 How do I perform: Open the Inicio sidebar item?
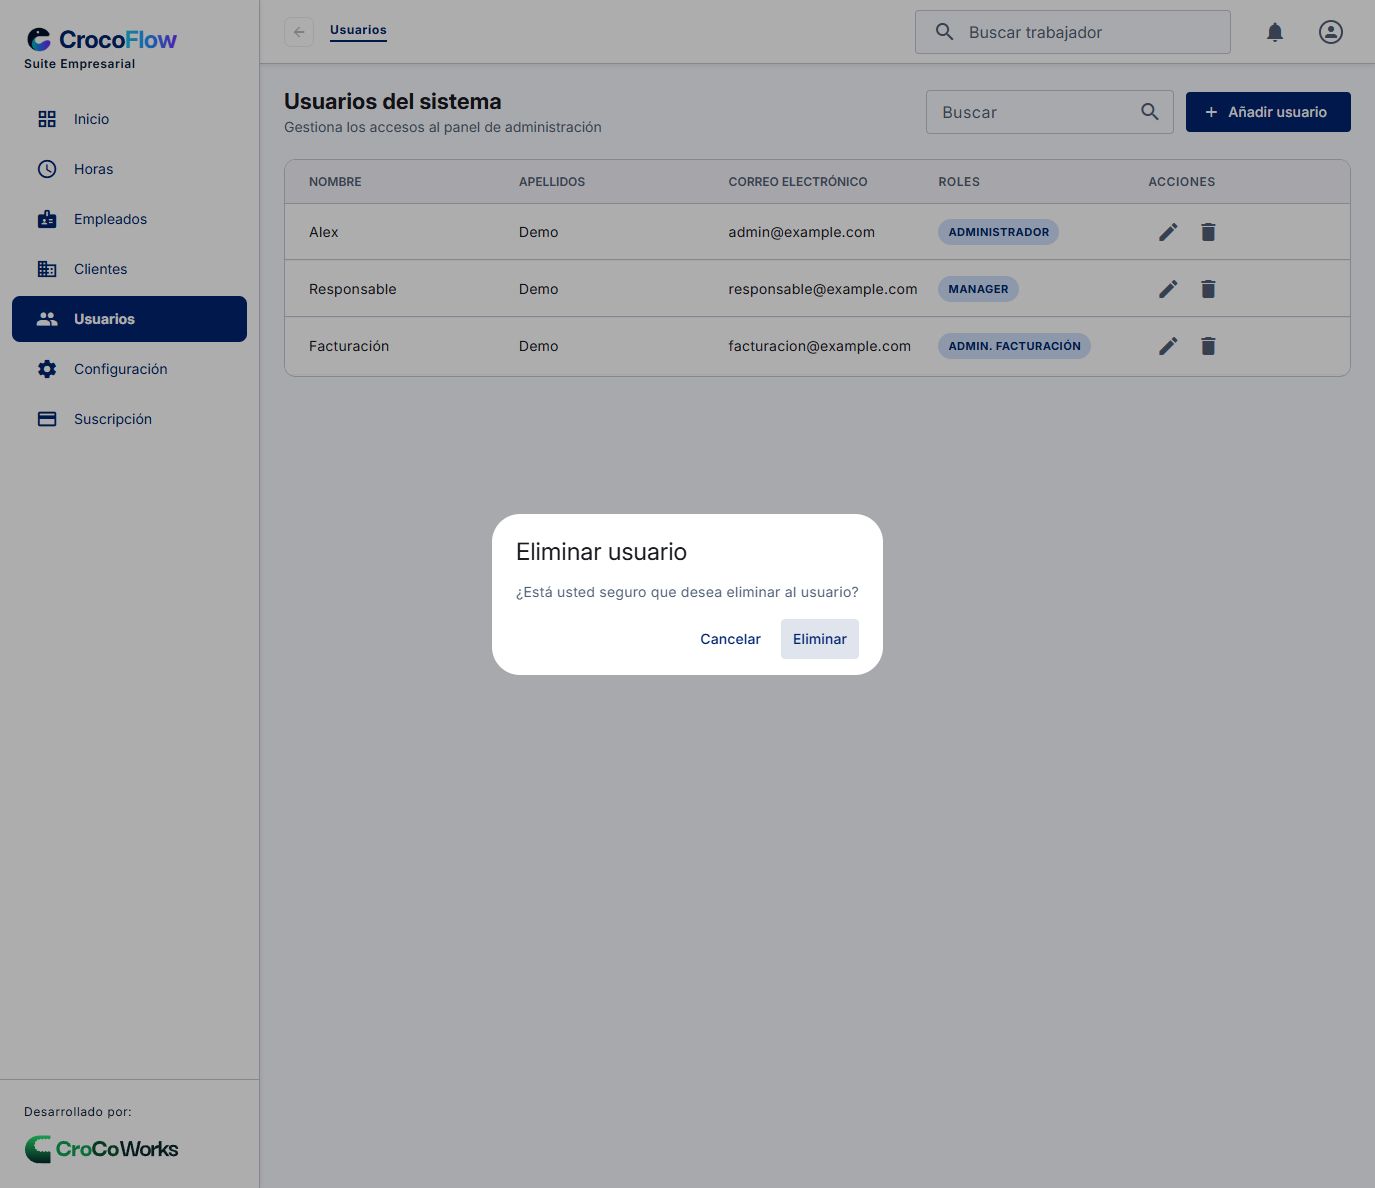point(129,119)
